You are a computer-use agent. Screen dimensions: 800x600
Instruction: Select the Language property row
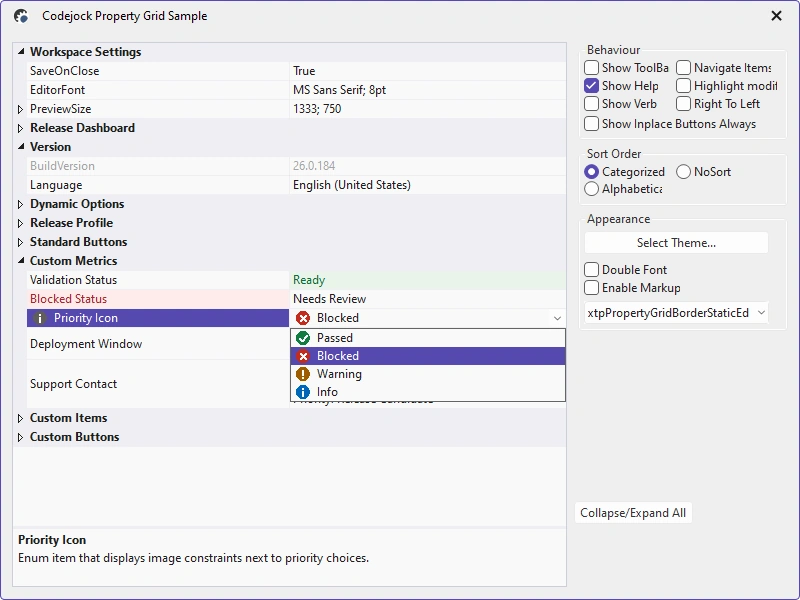click(296, 185)
